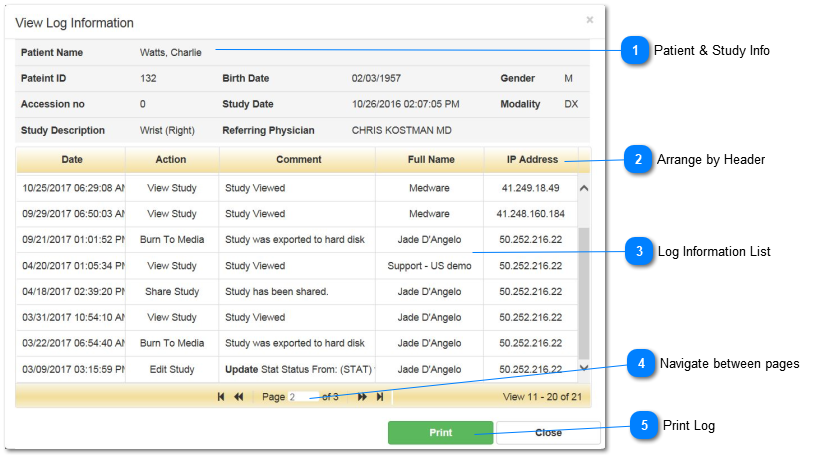Viewport: 816px width, 458px height.
Task: Jump to last page of log
Action: coord(380,397)
